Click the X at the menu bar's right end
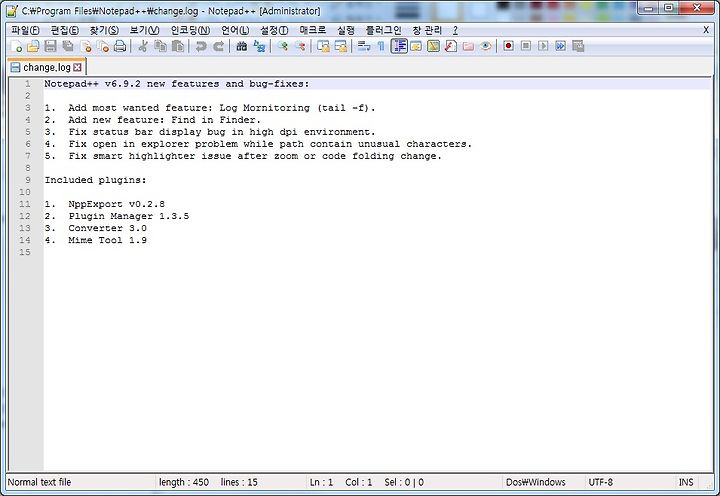This screenshot has height=496, width=720. point(706,30)
